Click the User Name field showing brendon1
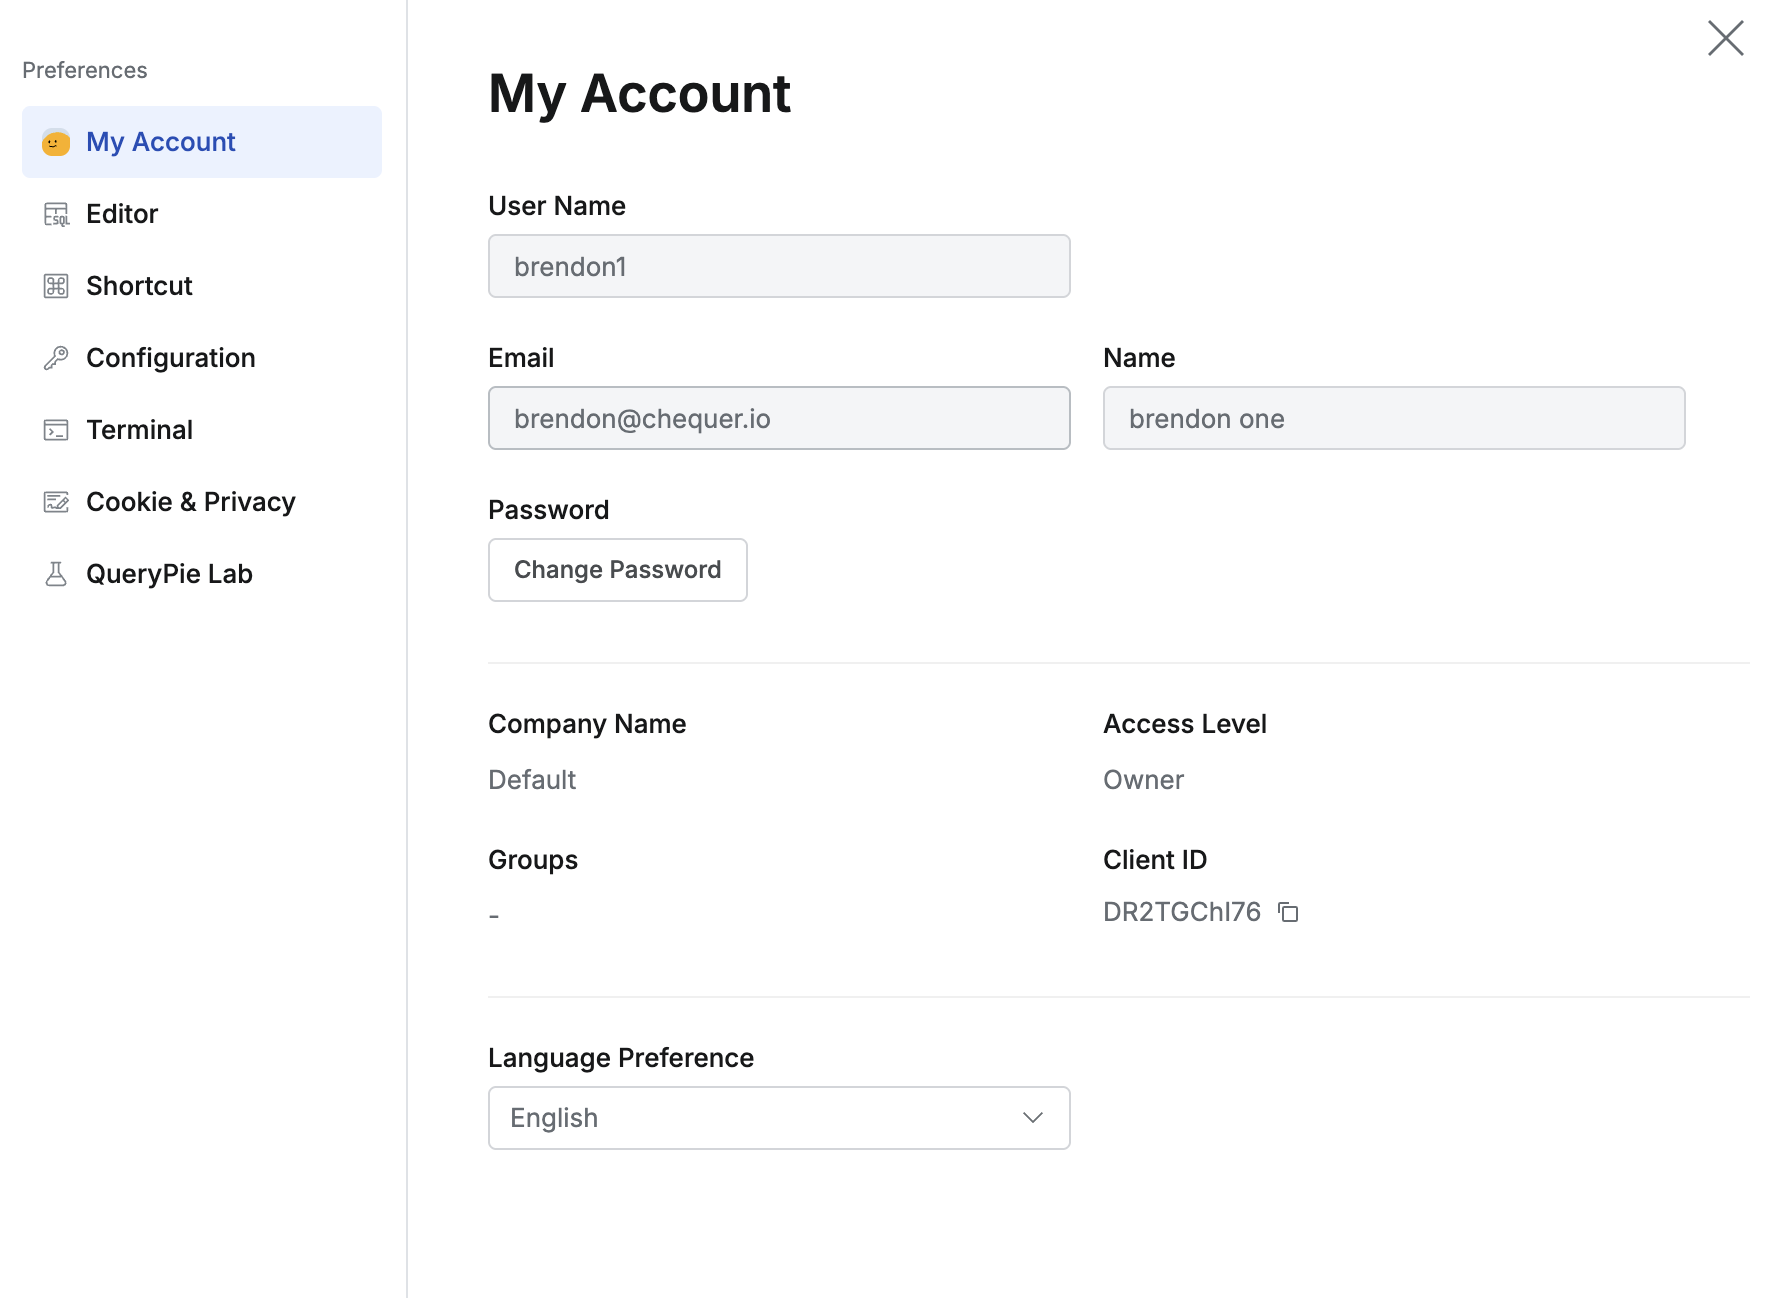Viewport: 1776px width, 1298px height. pyautogui.click(x=778, y=266)
